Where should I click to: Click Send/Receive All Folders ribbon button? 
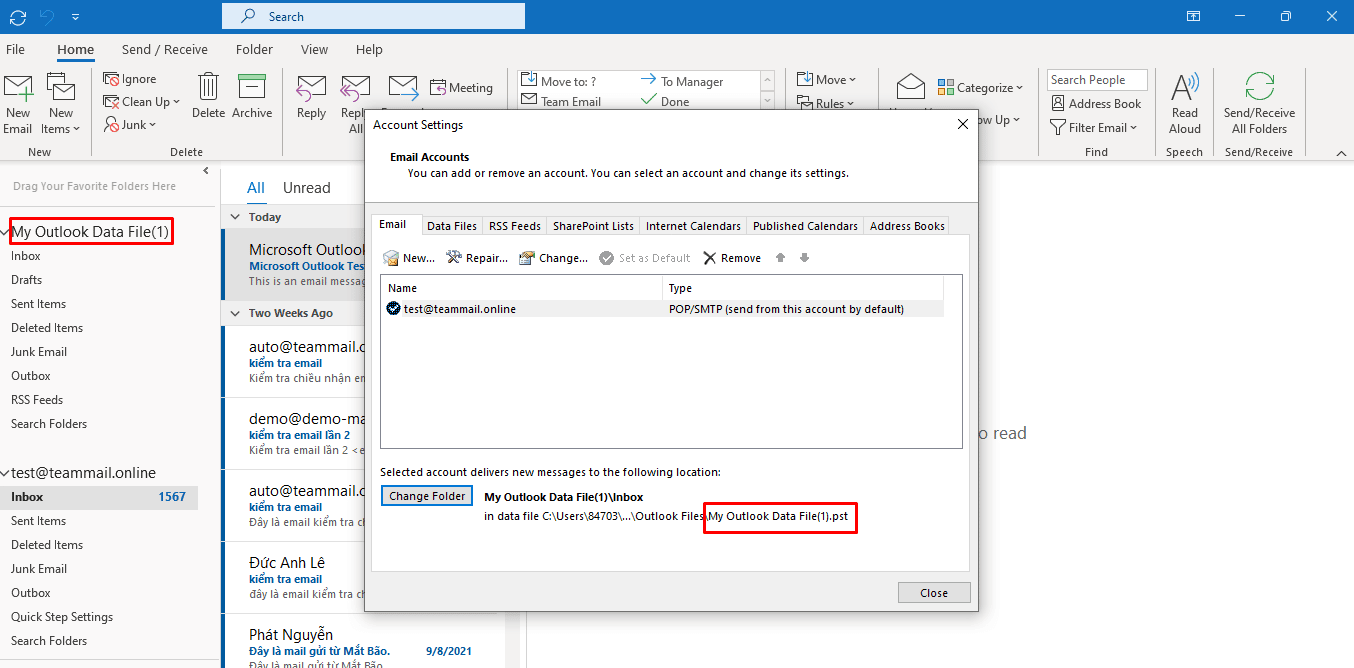pyautogui.click(x=1259, y=104)
